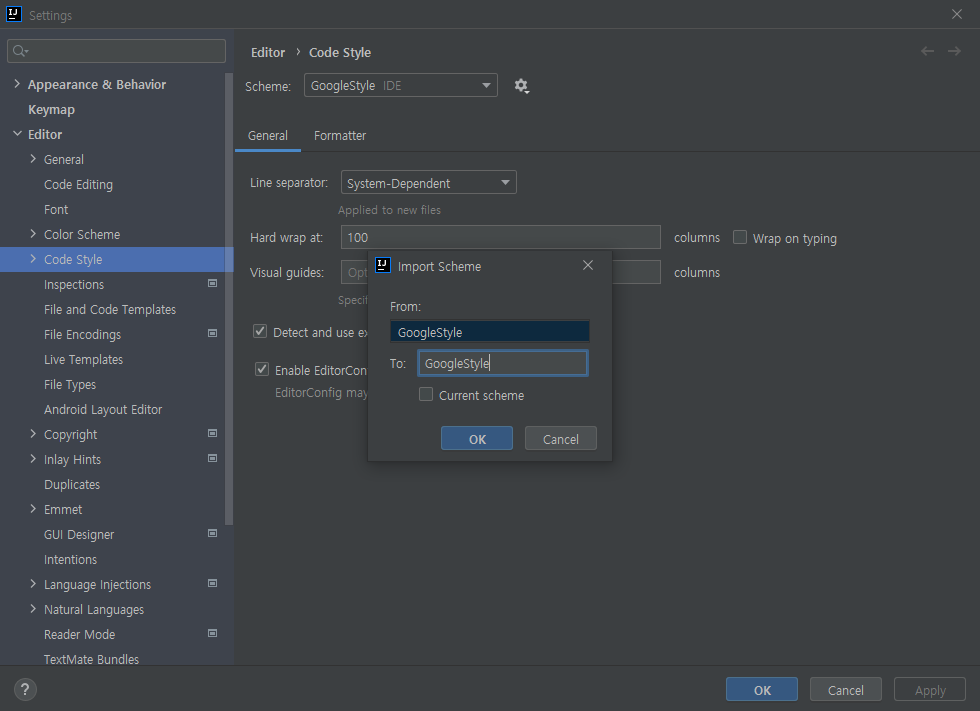The height and width of the screenshot is (711, 980).
Task: Click Editor in the breadcrumb
Action: coord(268,52)
